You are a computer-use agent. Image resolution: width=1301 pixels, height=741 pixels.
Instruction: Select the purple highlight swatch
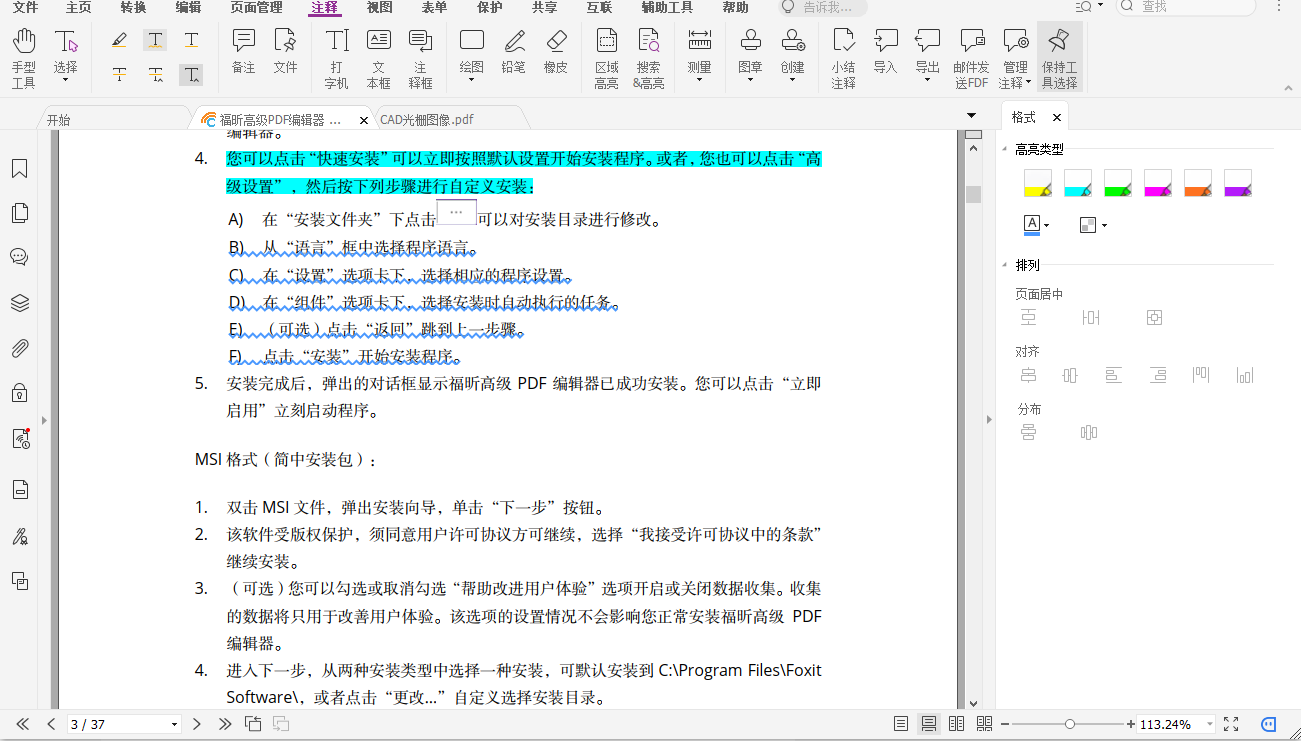pyautogui.click(x=1238, y=183)
